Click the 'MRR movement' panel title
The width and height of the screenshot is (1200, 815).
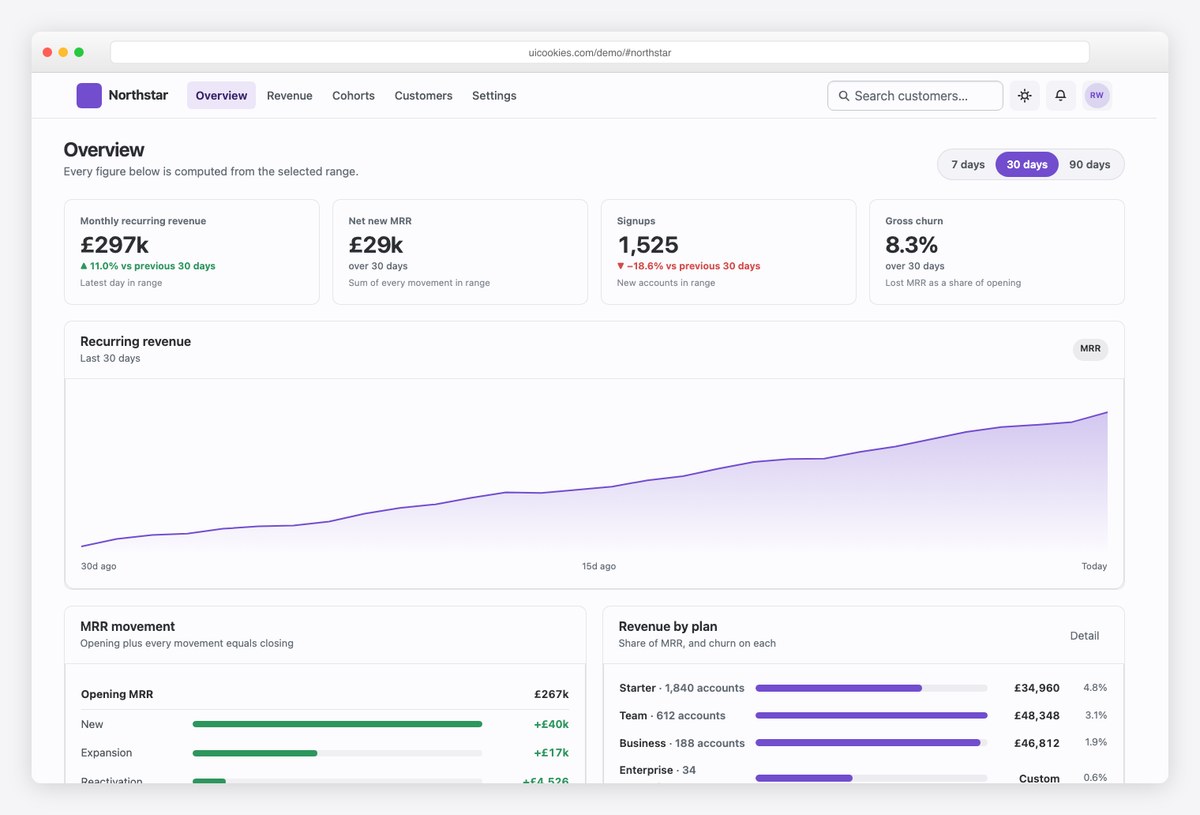coord(128,626)
